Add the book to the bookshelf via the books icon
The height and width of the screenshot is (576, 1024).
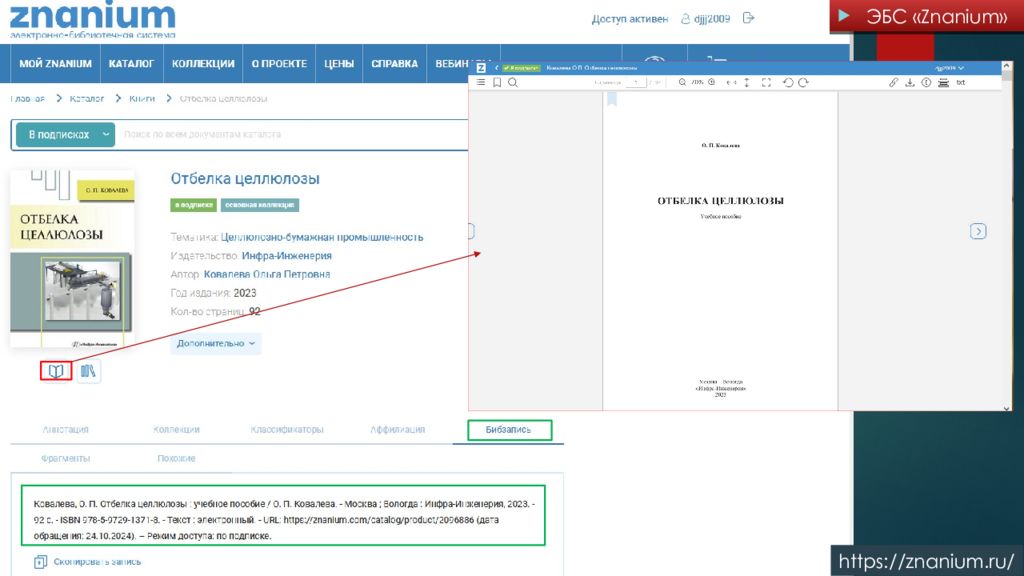[88, 371]
